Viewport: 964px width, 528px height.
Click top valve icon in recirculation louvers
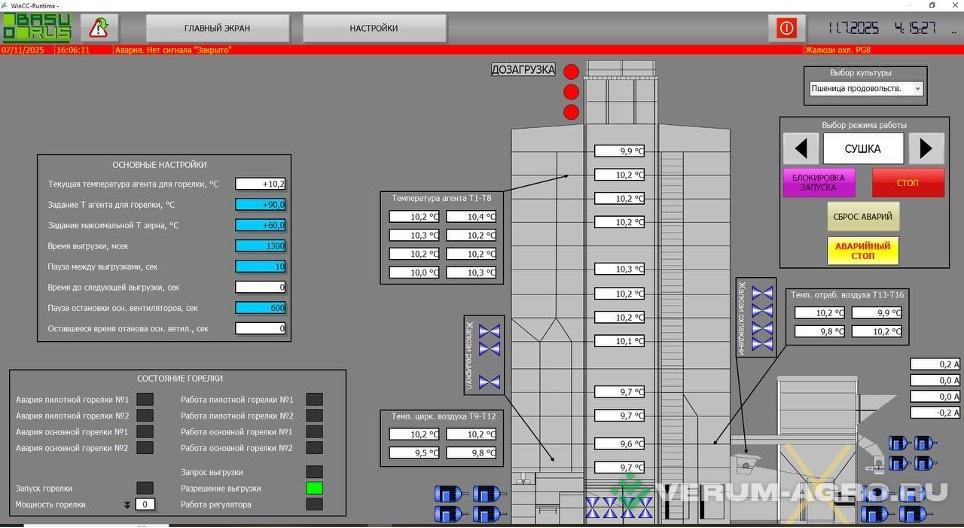pyautogui.click(x=489, y=333)
